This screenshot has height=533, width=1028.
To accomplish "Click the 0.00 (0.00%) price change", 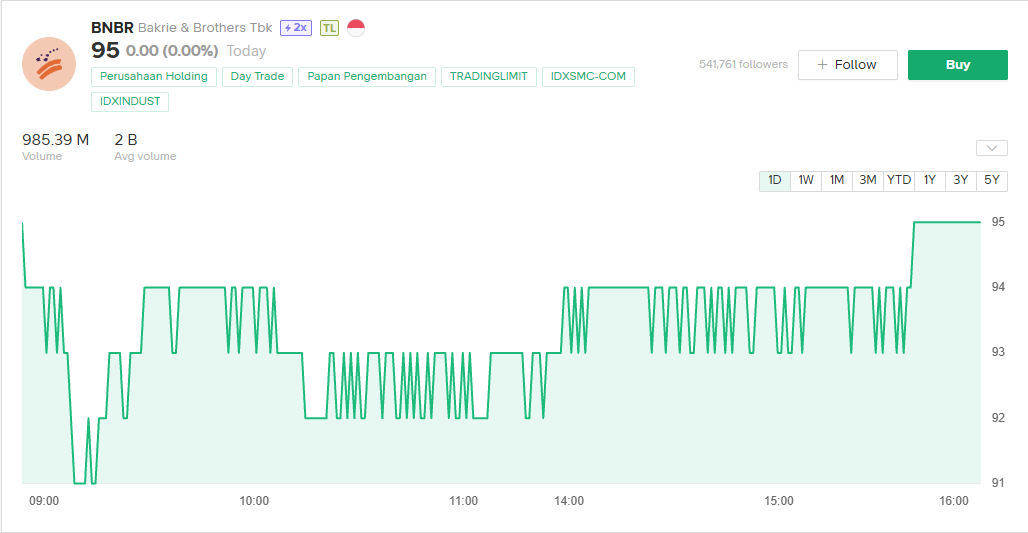I will [172, 51].
